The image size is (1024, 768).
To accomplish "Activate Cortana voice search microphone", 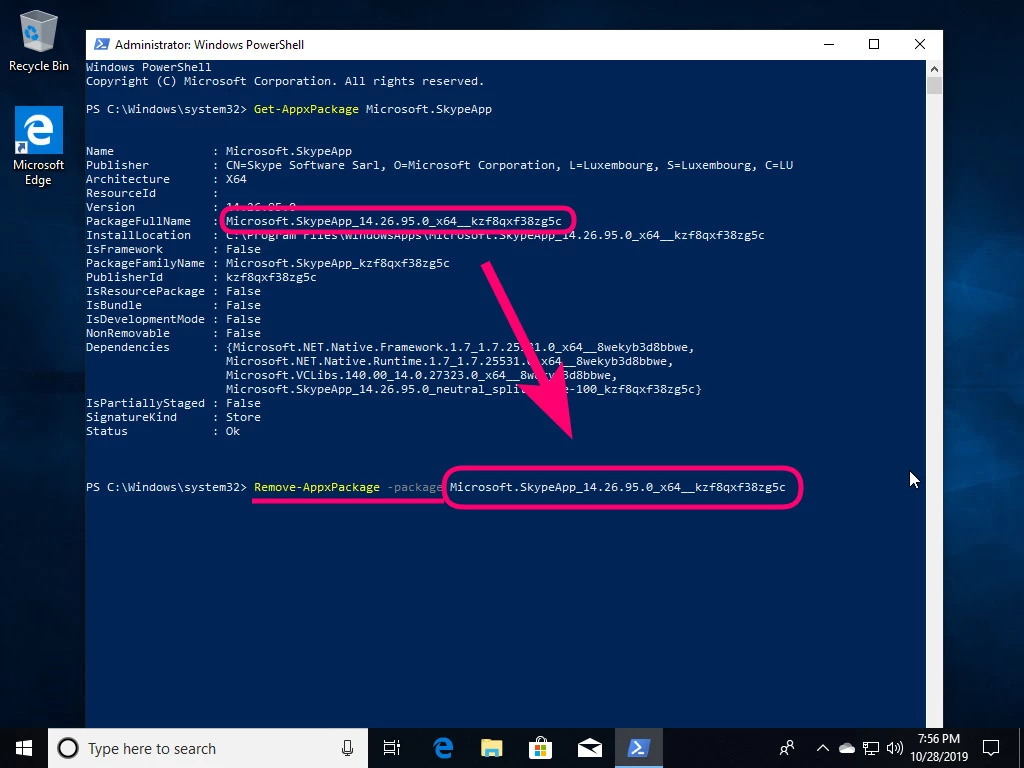I will (x=347, y=748).
